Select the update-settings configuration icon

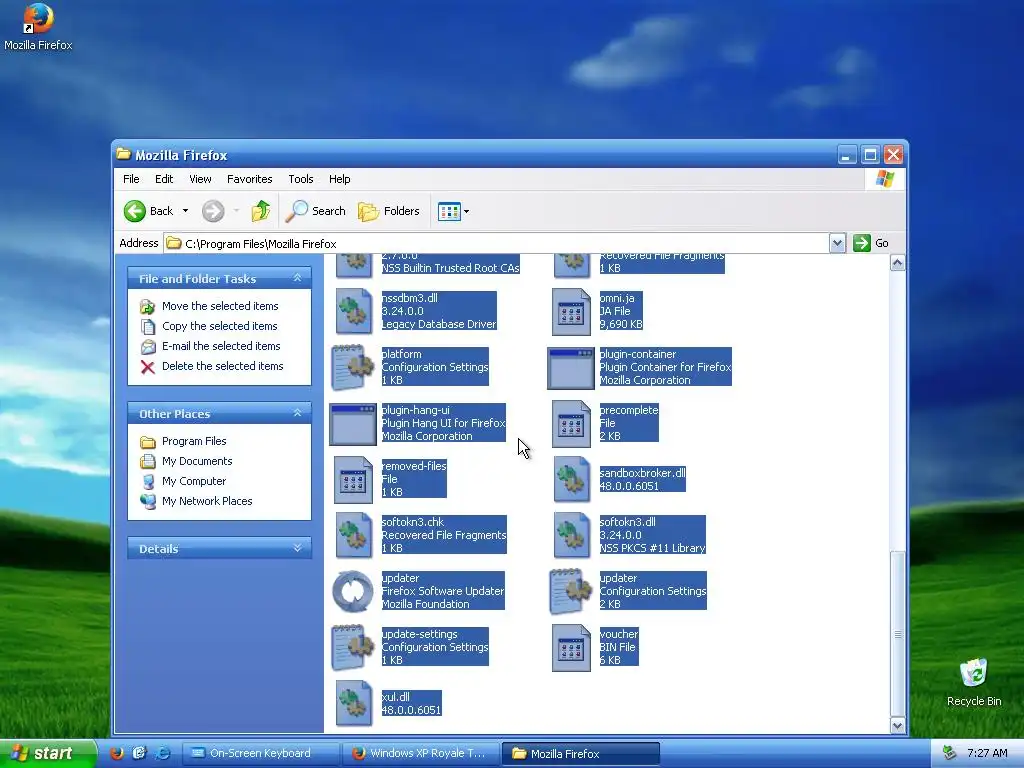click(353, 648)
